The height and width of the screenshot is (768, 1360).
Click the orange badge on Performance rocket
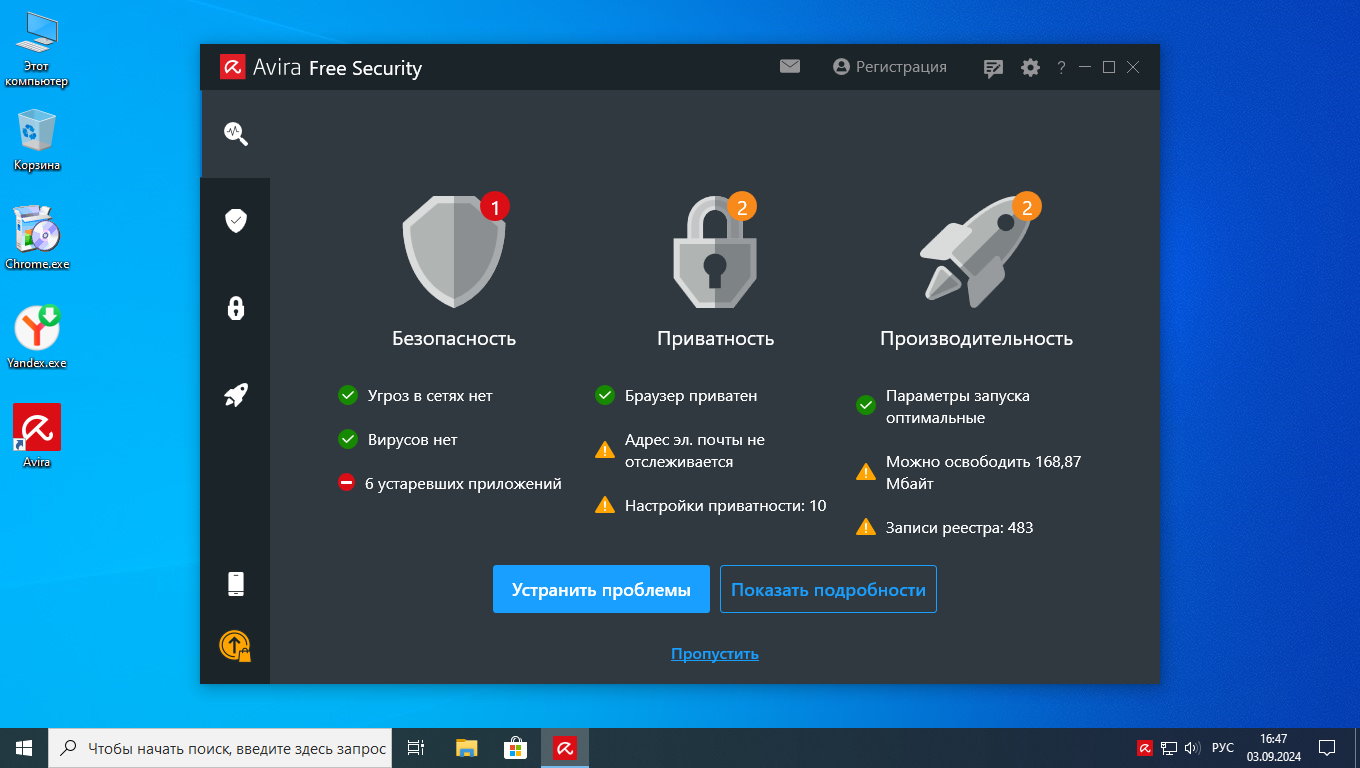point(1027,207)
